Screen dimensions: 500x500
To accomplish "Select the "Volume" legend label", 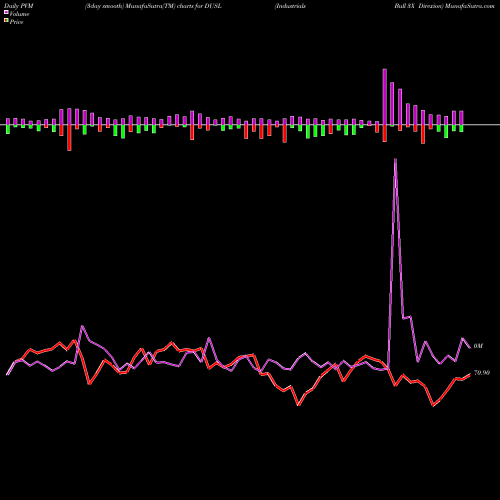I will (x=19, y=14).
